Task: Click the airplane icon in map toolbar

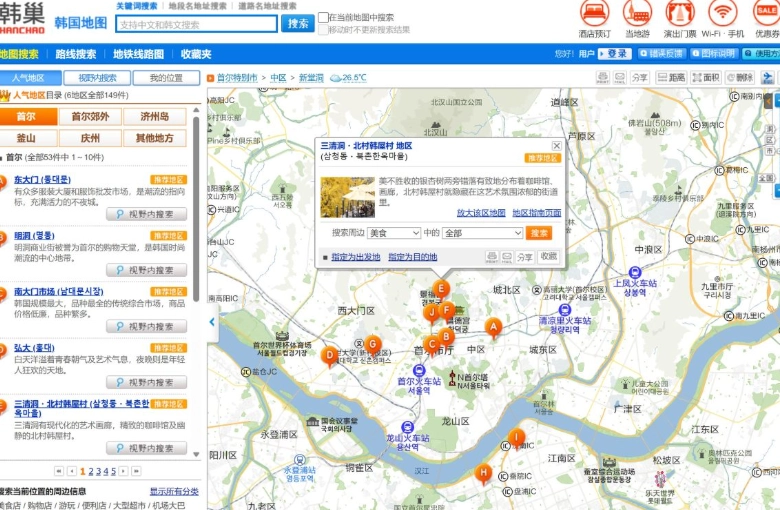Action: tap(767, 78)
